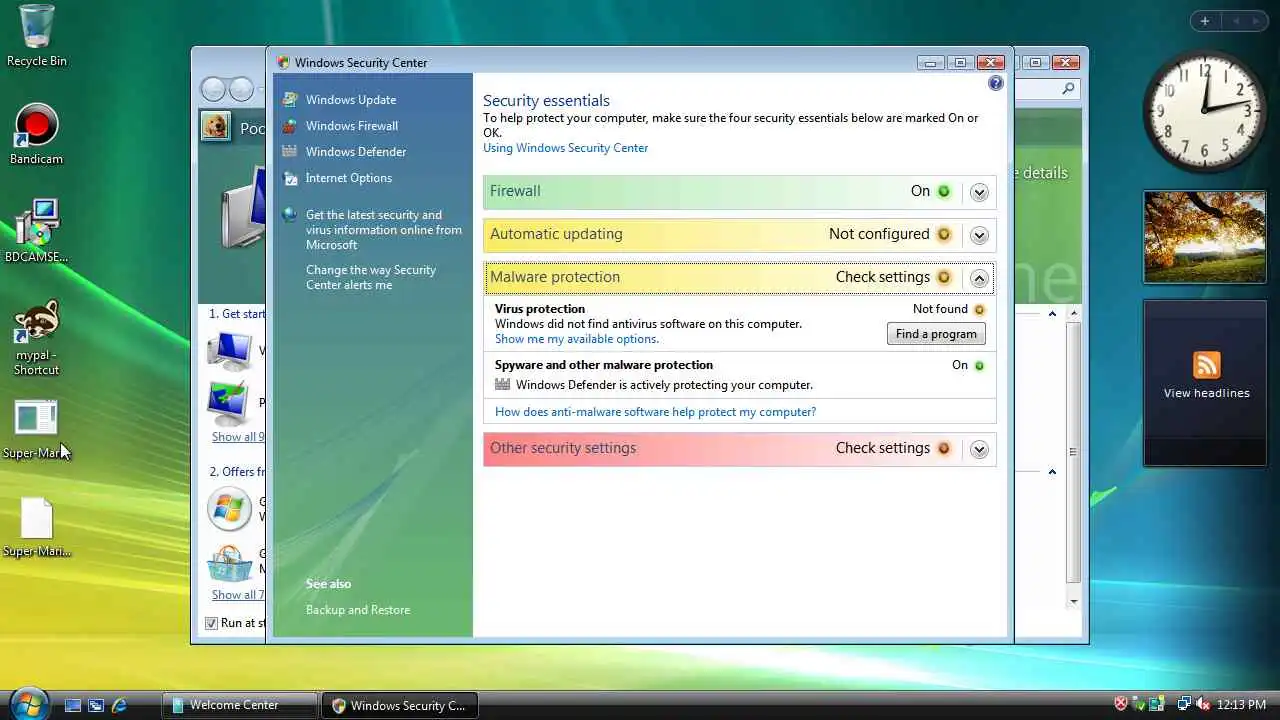Click the Internet Options checklist icon
Viewport: 1280px width, 720px height.
290,177
